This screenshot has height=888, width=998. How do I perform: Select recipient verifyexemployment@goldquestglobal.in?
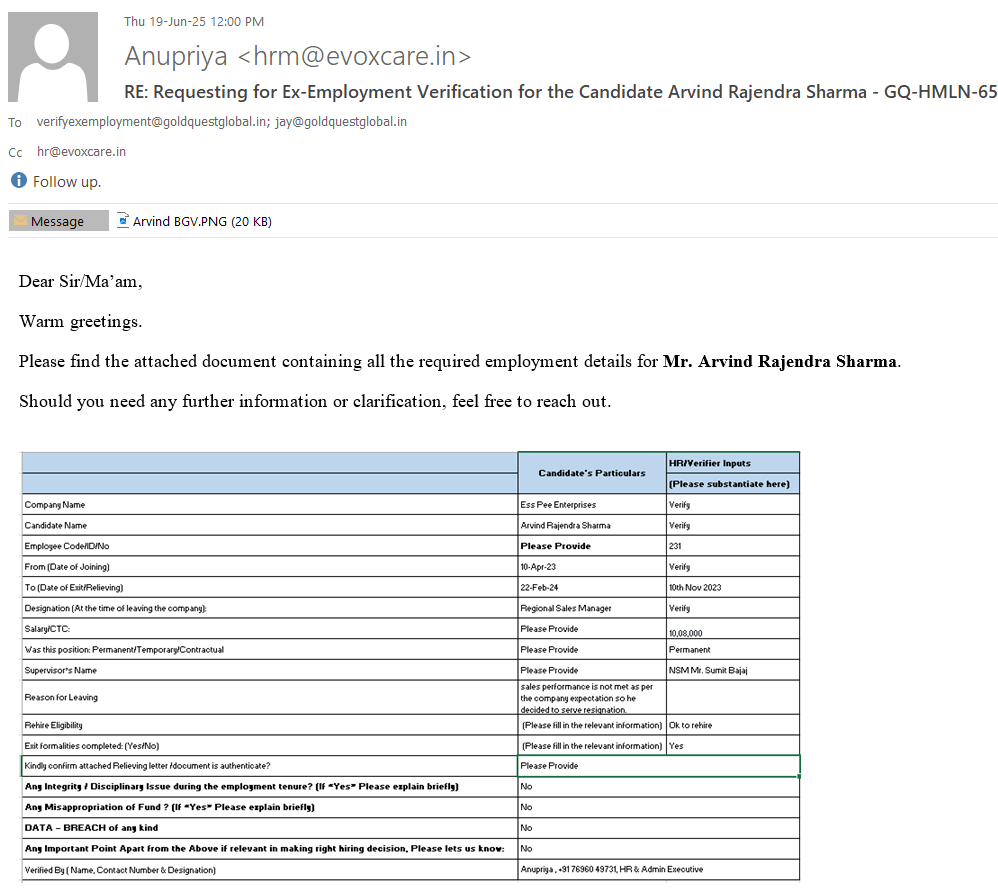point(151,122)
